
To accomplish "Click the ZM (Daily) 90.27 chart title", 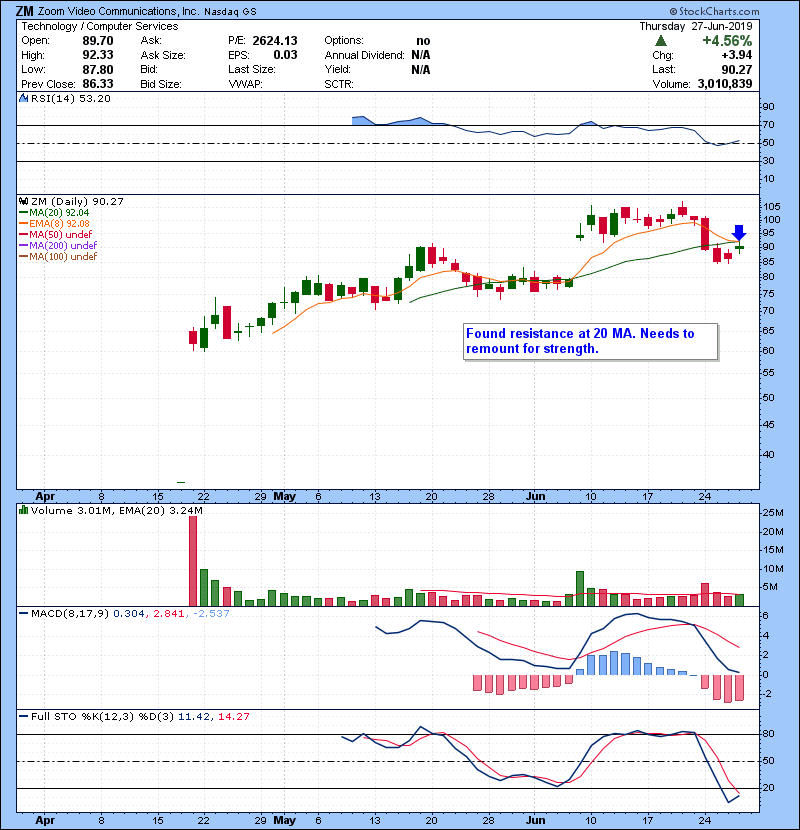I will pos(77,202).
